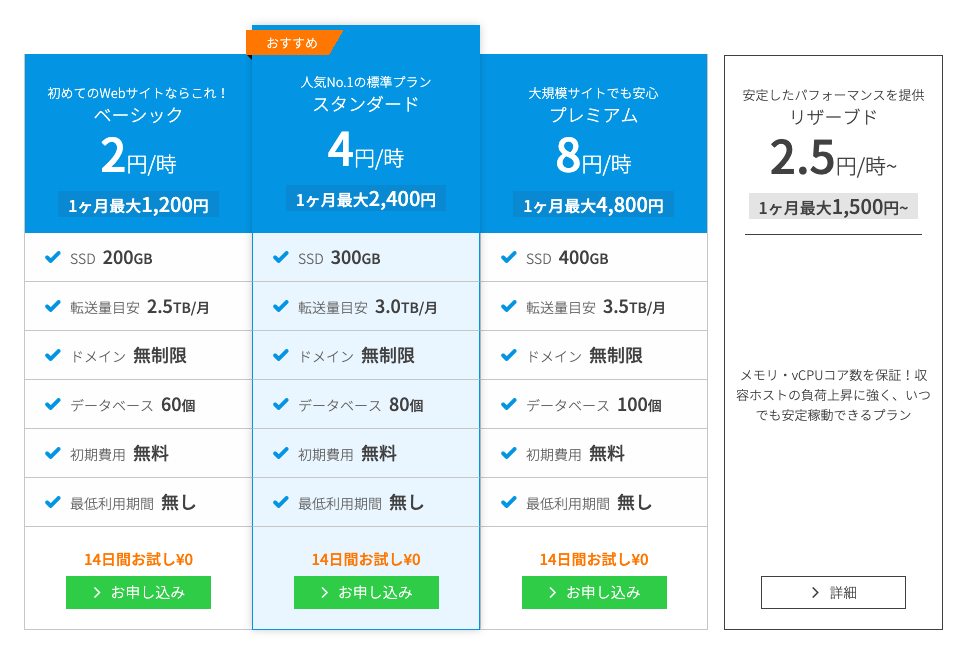Click the 14日間お試し¥0 text under ベーシック
The image size is (967, 657).
(139, 560)
